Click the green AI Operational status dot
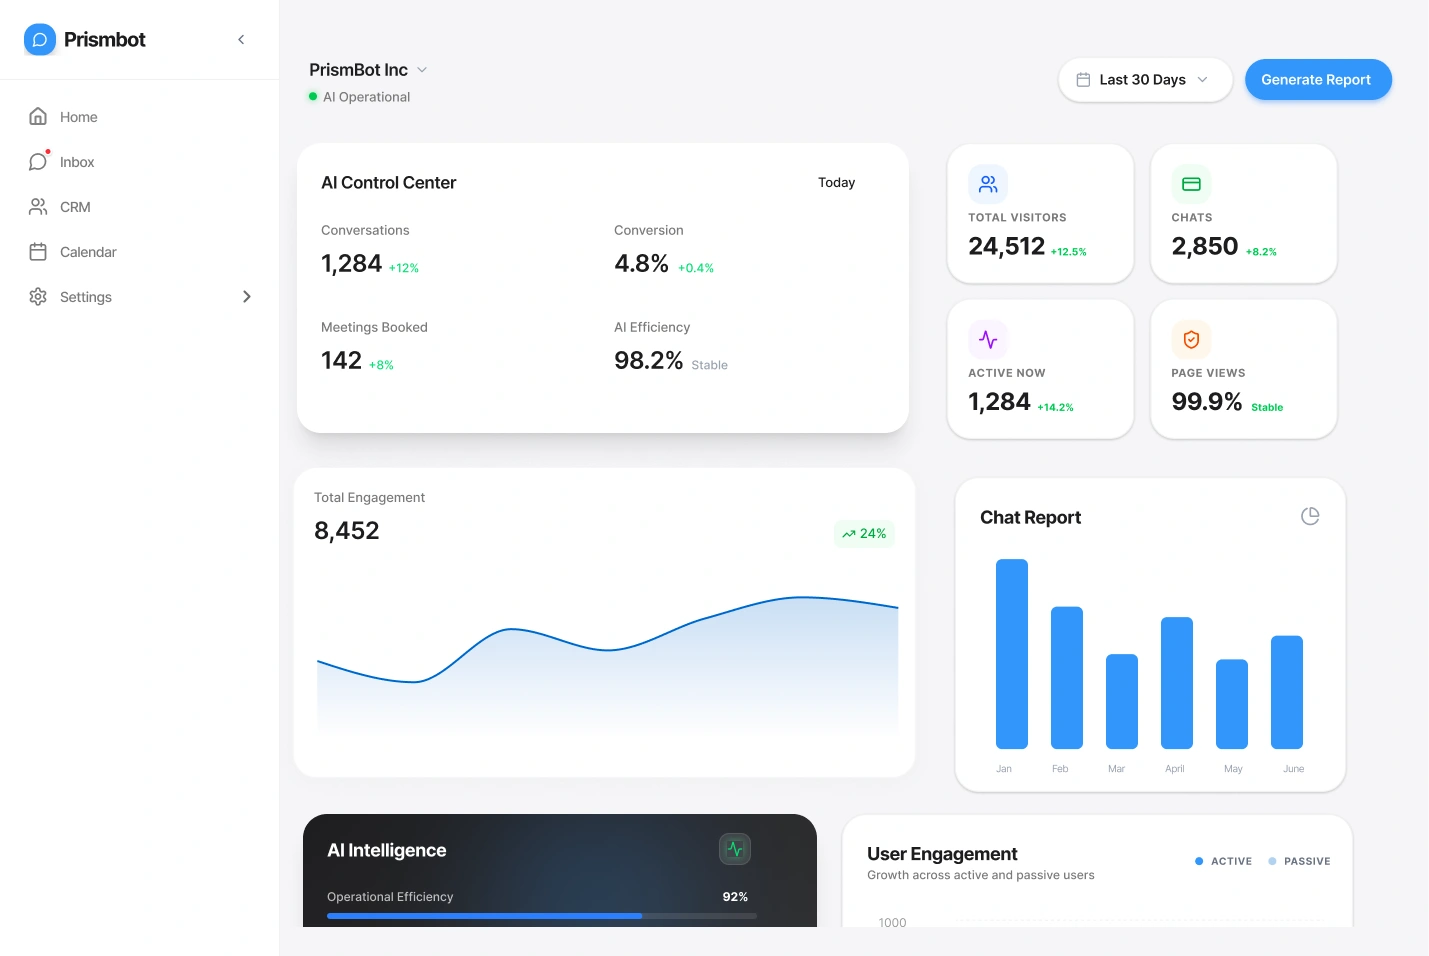 [x=313, y=97]
